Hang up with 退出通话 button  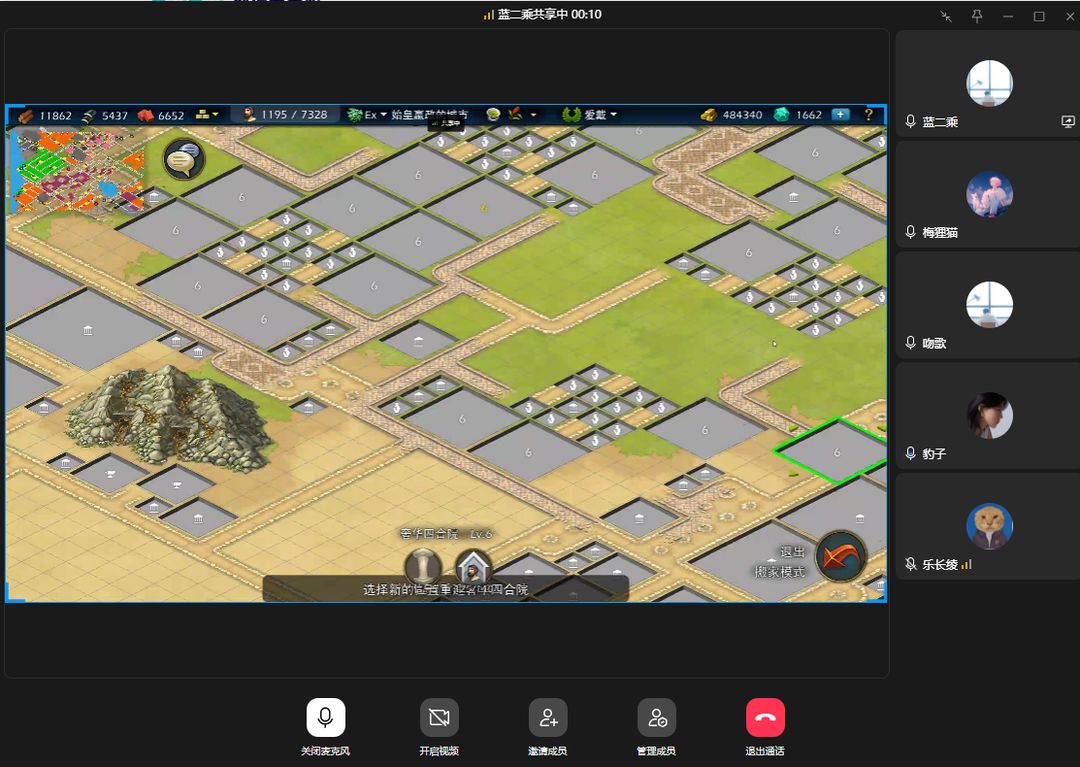[765, 717]
